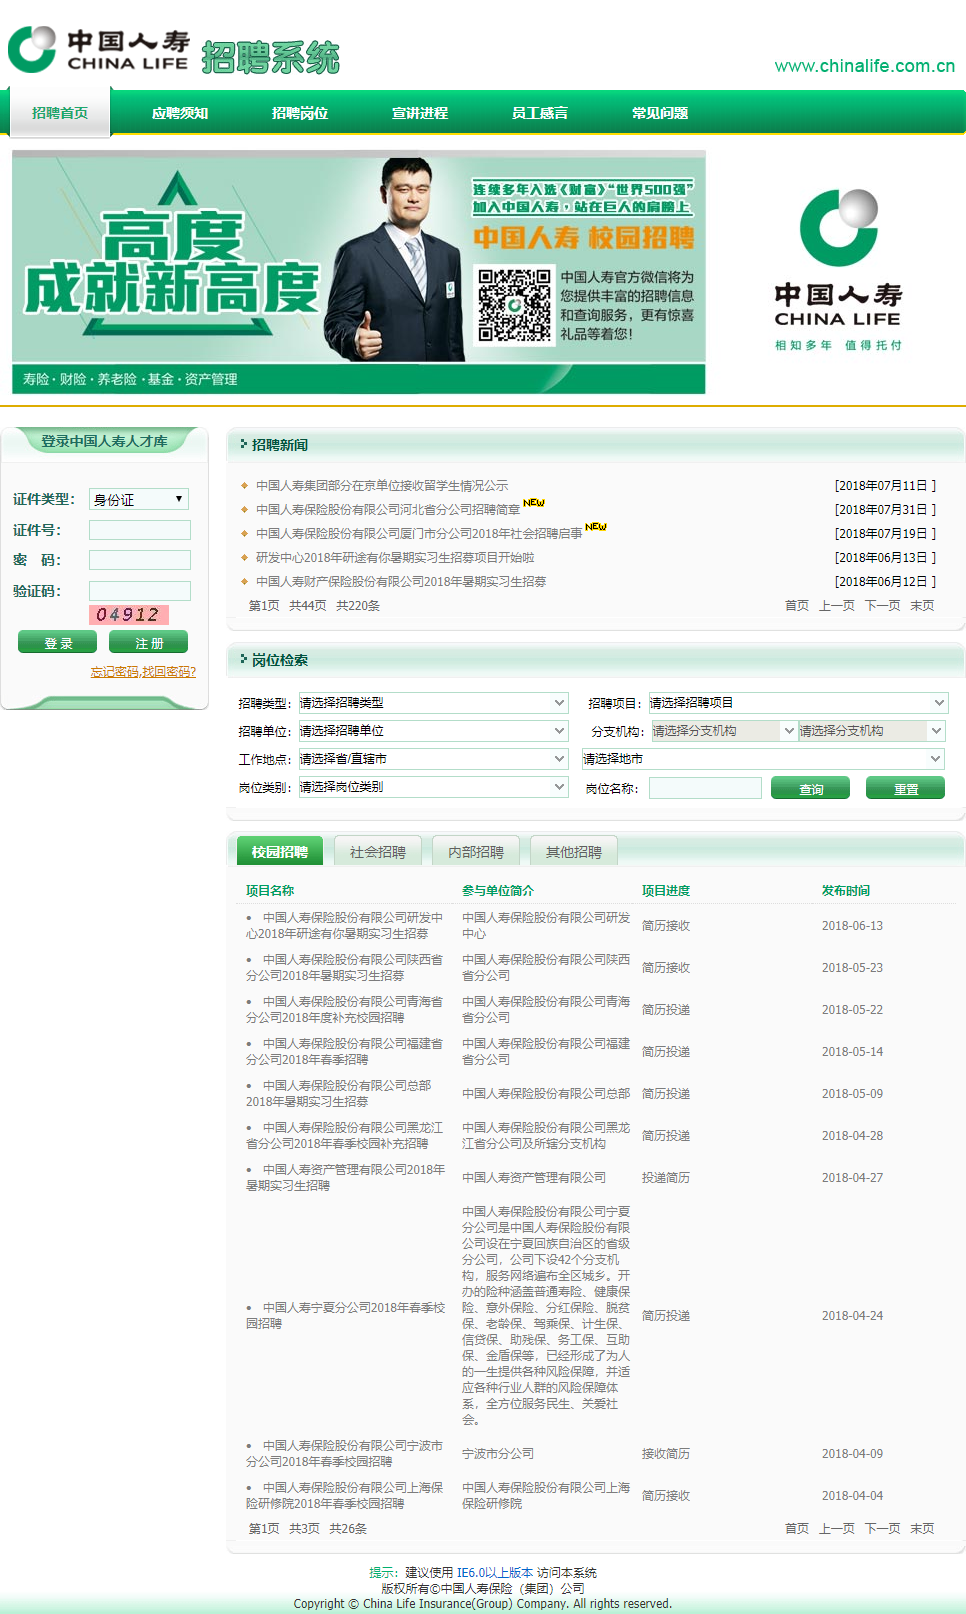966x1614 pixels.
Task: Go to 招聘岗位 in the navigation bar
Action: (300, 113)
